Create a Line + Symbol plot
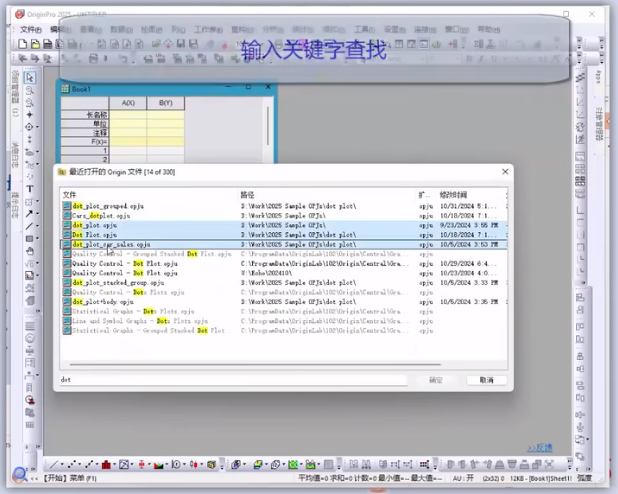The image size is (618, 494). [x=89, y=465]
